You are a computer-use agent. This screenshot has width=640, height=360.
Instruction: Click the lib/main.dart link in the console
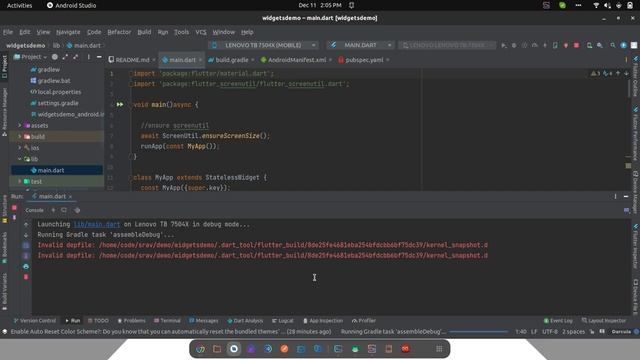tap(97, 224)
